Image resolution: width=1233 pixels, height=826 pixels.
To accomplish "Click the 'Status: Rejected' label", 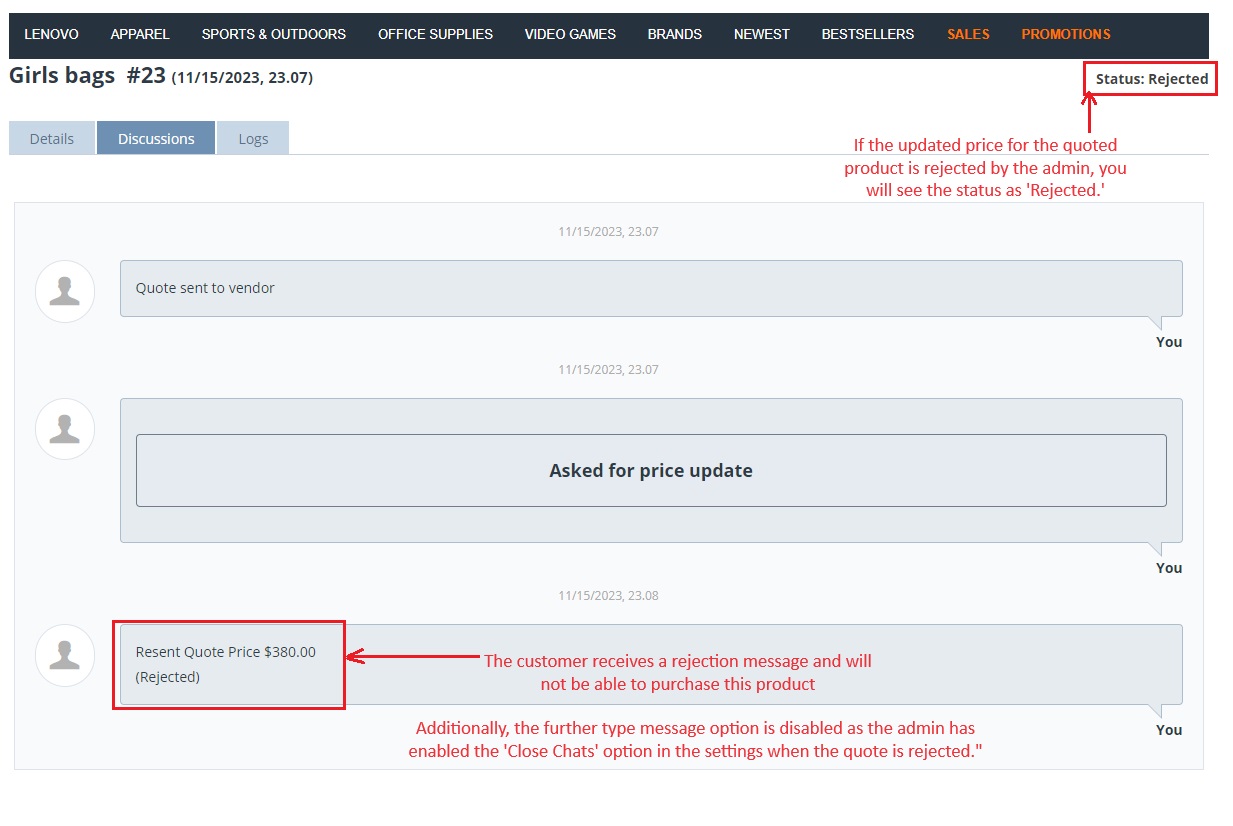I will coord(1151,79).
